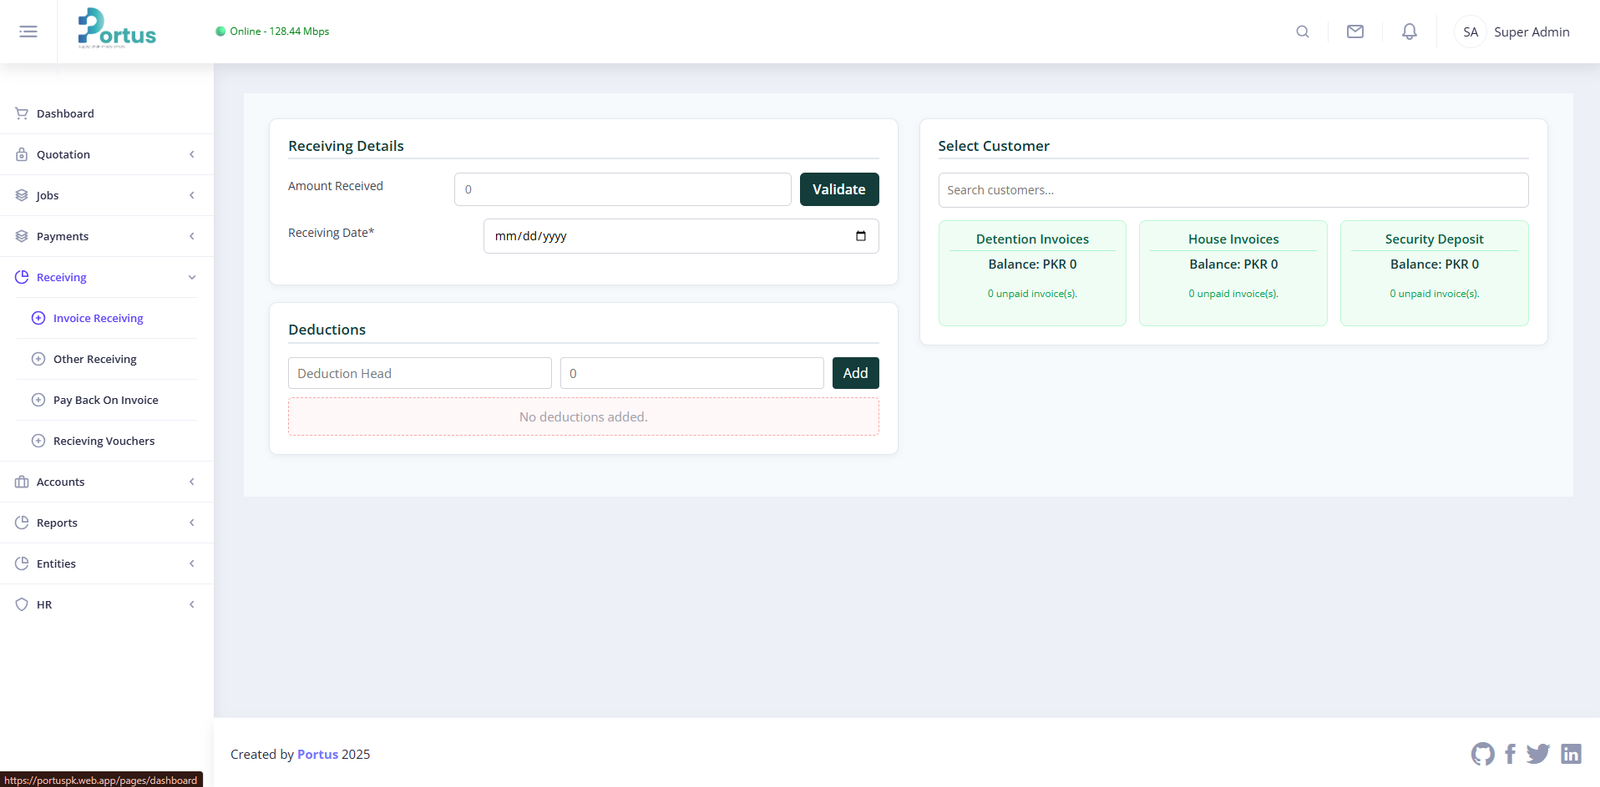Image resolution: width=1600 pixels, height=787 pixels.
Task: Click the search magnifier icon in header
Action: pos(1302,32)
